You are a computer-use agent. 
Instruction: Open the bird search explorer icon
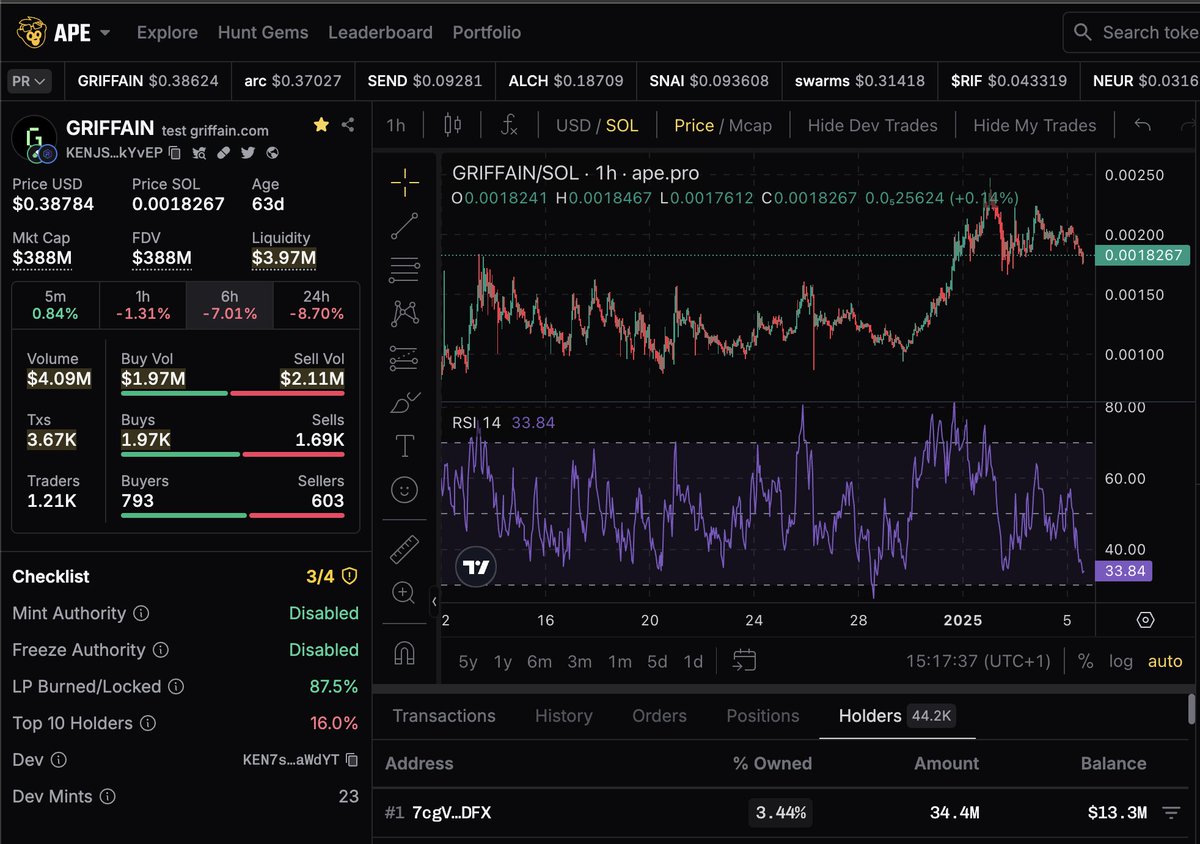click(199, 153)
